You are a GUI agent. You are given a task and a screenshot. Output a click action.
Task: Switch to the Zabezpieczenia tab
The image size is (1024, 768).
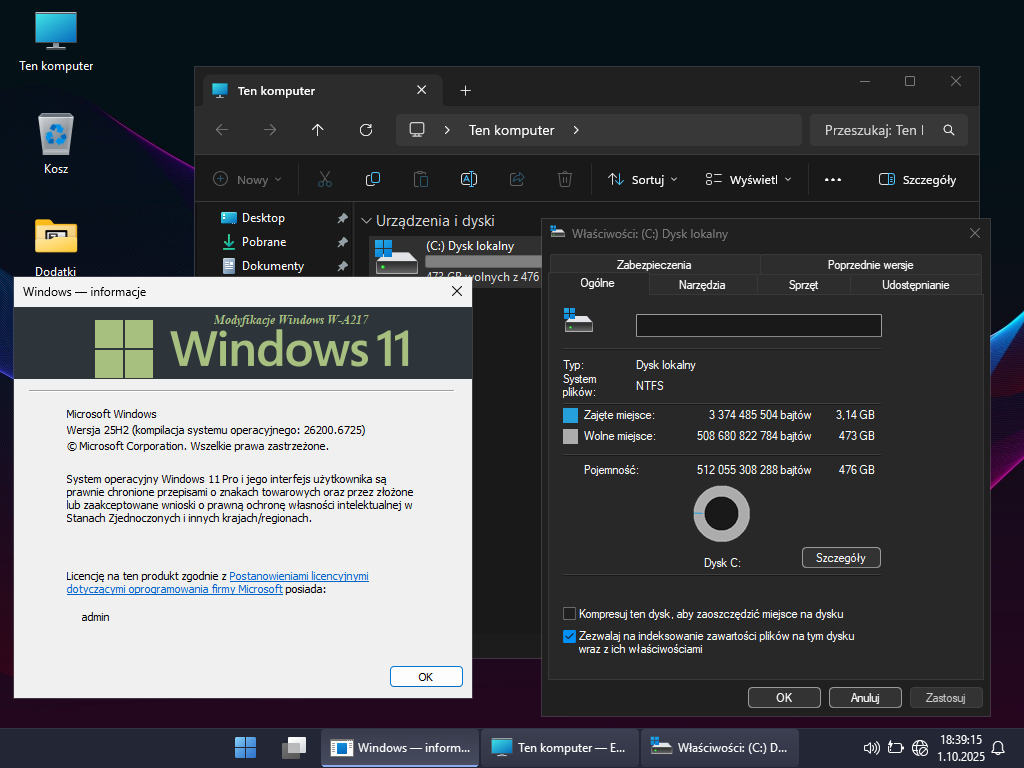pos(654,265)
